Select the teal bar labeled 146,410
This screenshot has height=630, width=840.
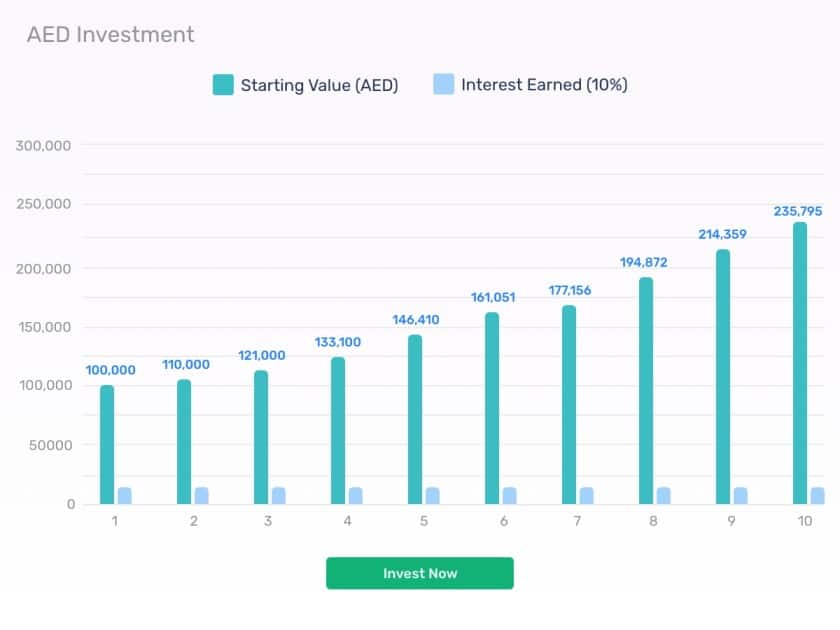pyautogui.click(x=415, y=419)
